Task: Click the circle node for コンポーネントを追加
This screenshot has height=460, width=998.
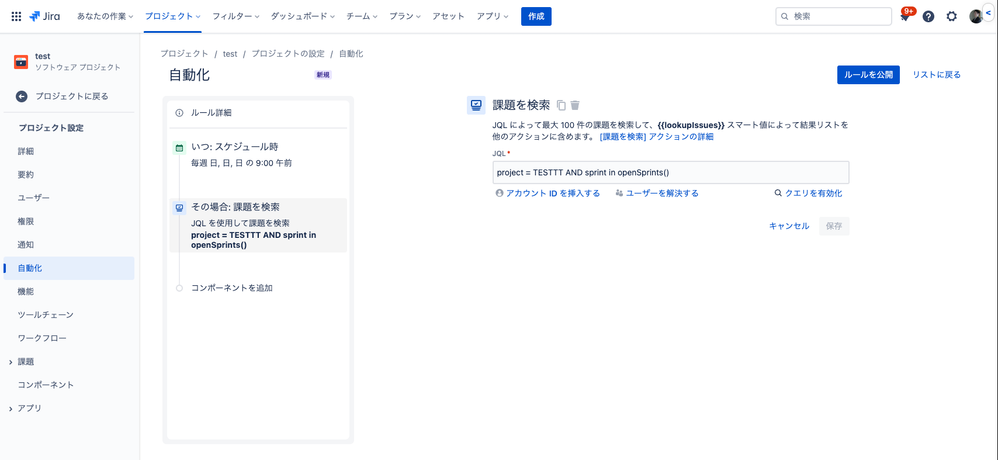Action: point(179,288)
